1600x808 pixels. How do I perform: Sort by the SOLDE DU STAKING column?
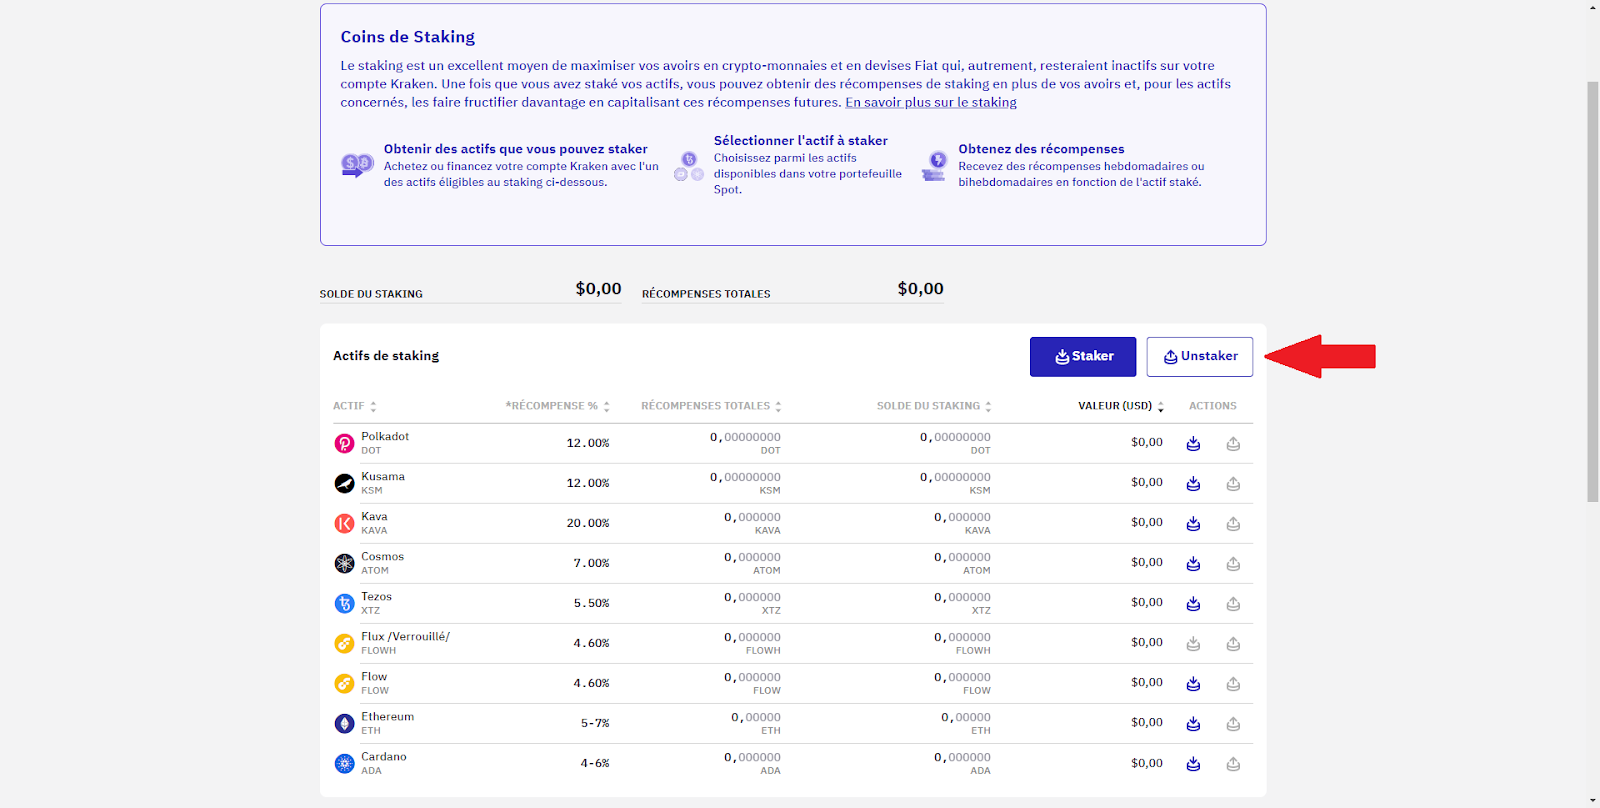tap(934, 406)
